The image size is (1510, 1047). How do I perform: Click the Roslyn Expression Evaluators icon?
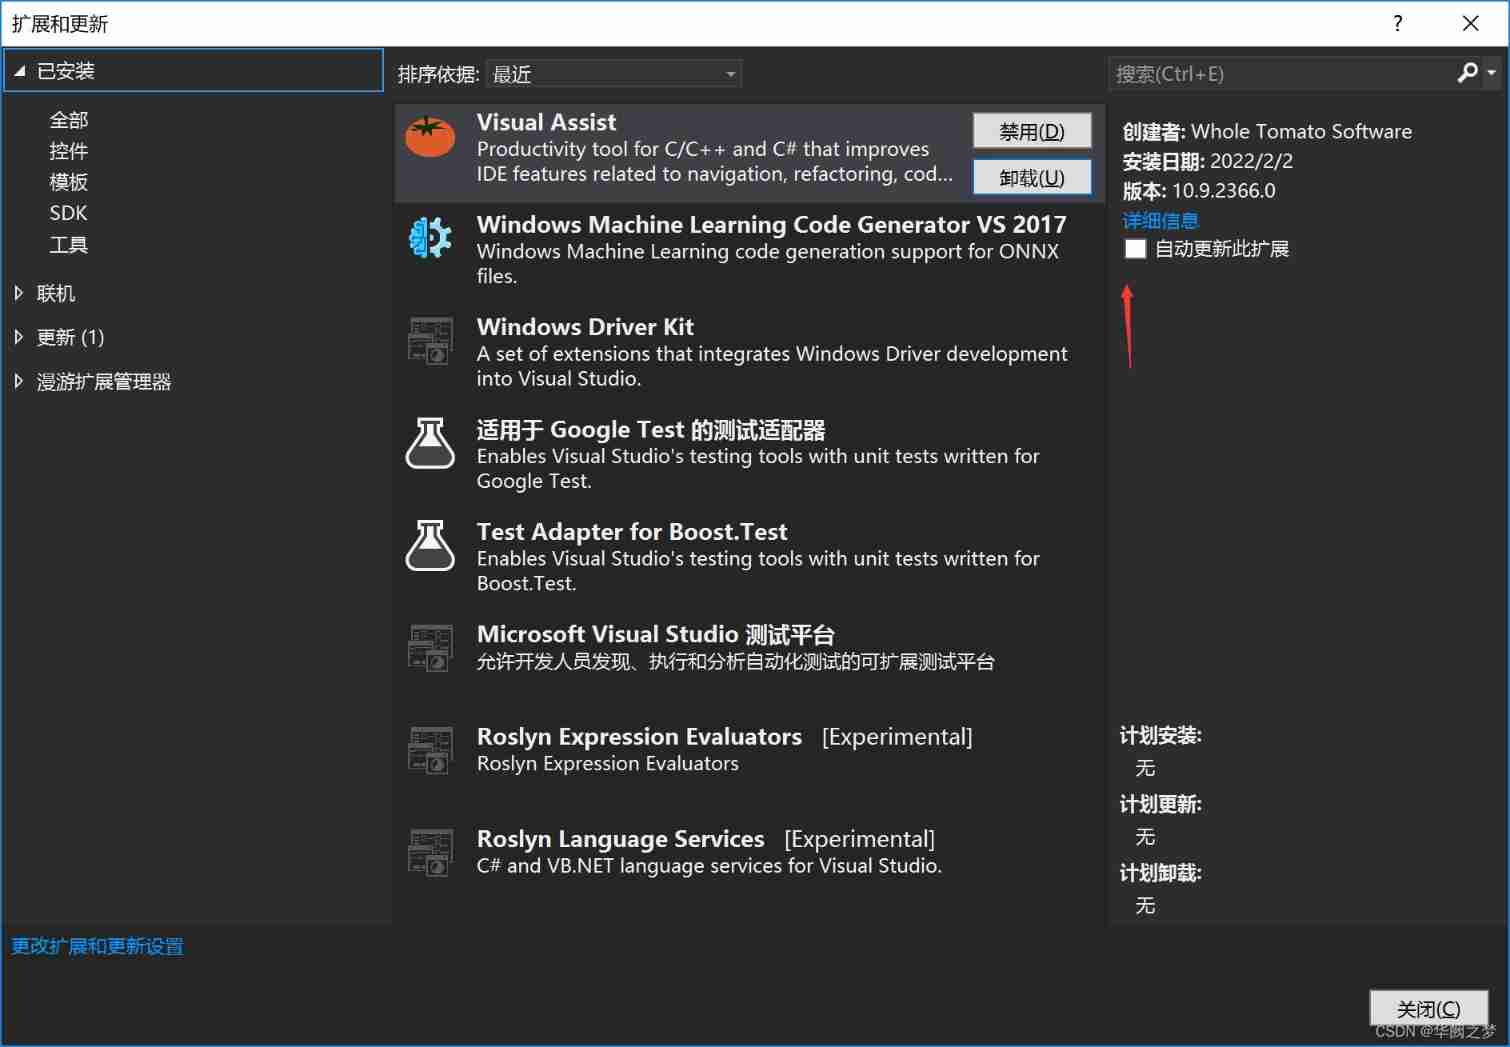click(430, 750)
